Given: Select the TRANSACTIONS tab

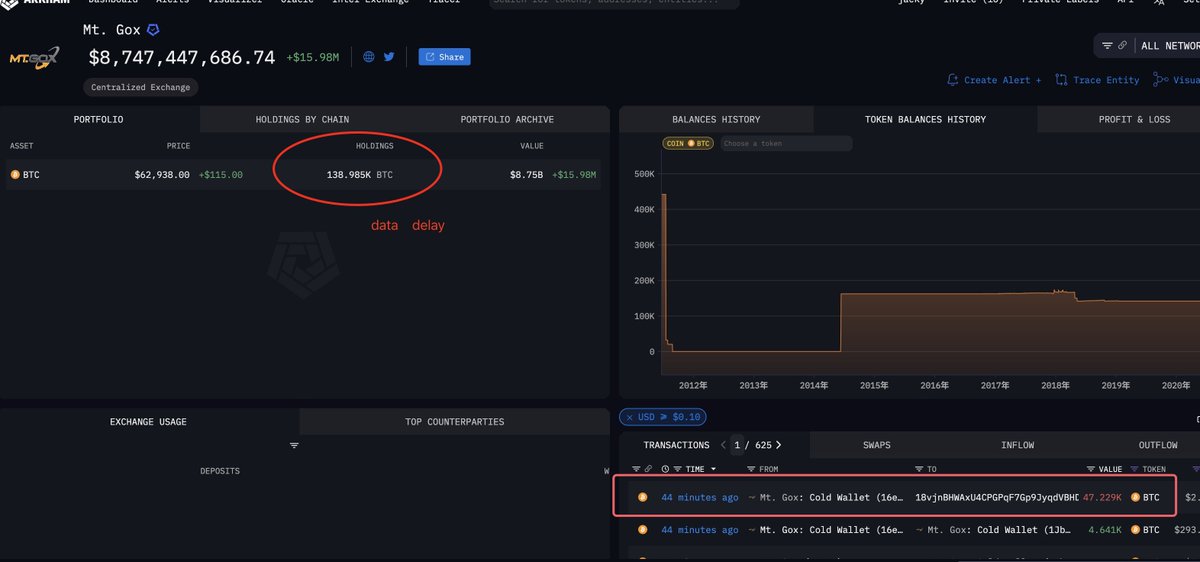Looking at the screenshot, I should tap(676, 445).
